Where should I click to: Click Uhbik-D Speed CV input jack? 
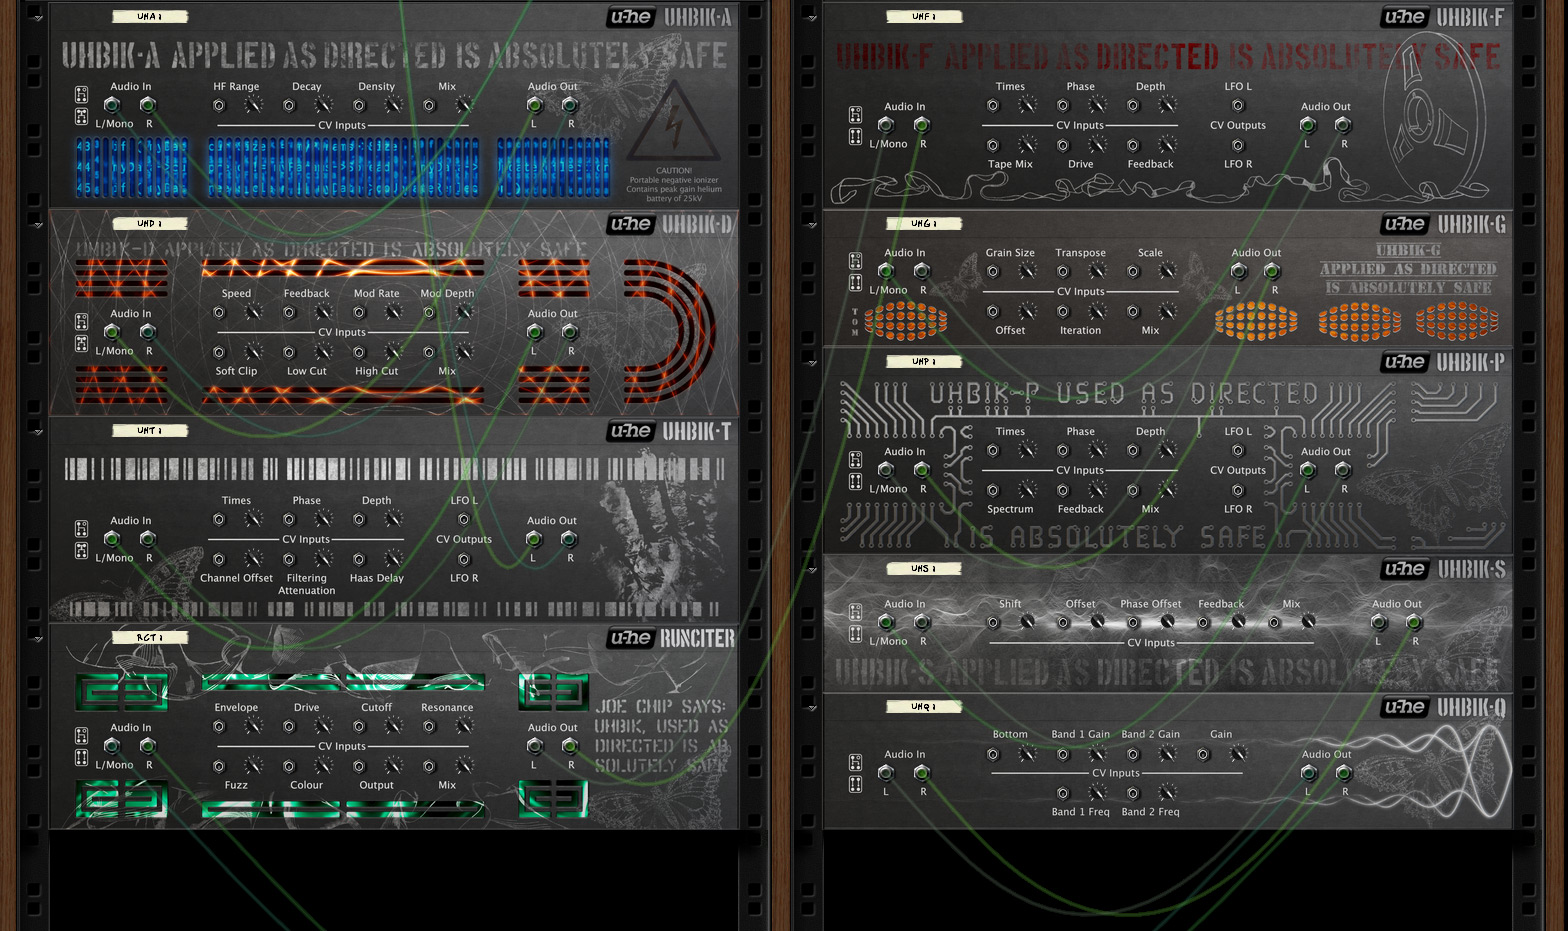tap(219, 312)
